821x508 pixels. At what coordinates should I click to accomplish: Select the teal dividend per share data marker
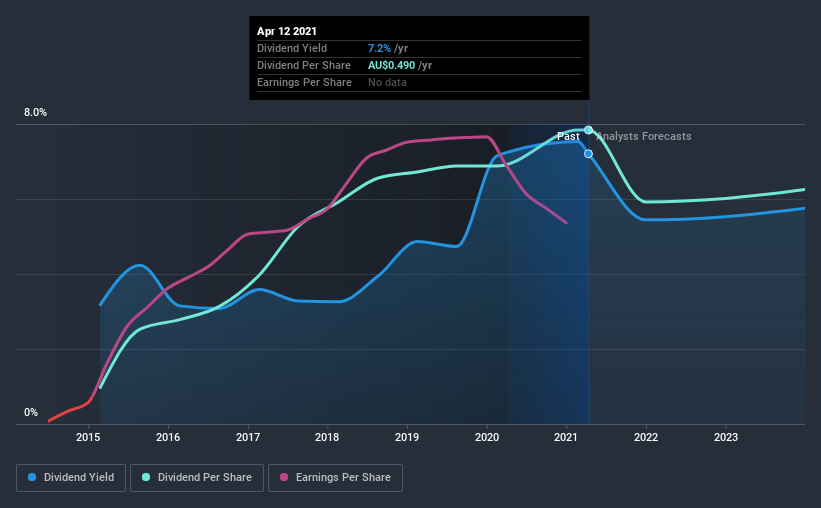(589, 130)
